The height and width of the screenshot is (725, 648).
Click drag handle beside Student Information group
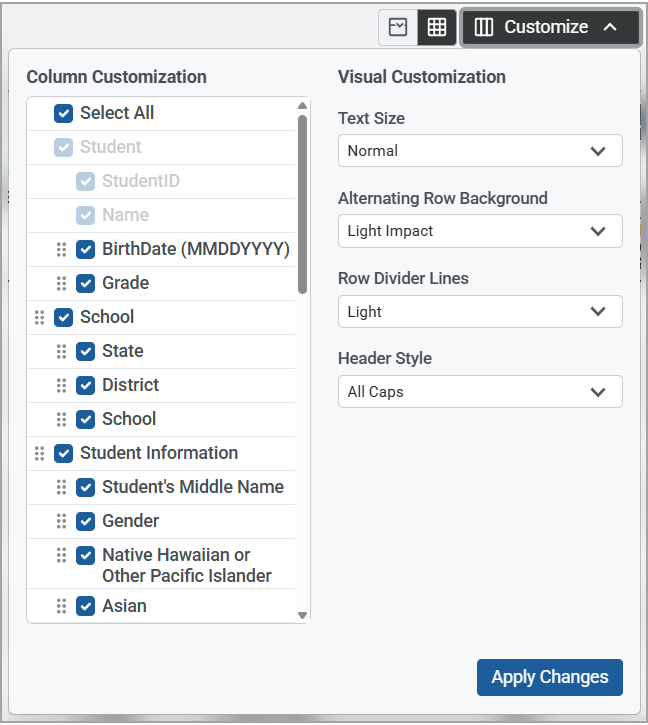pos(39,453)
